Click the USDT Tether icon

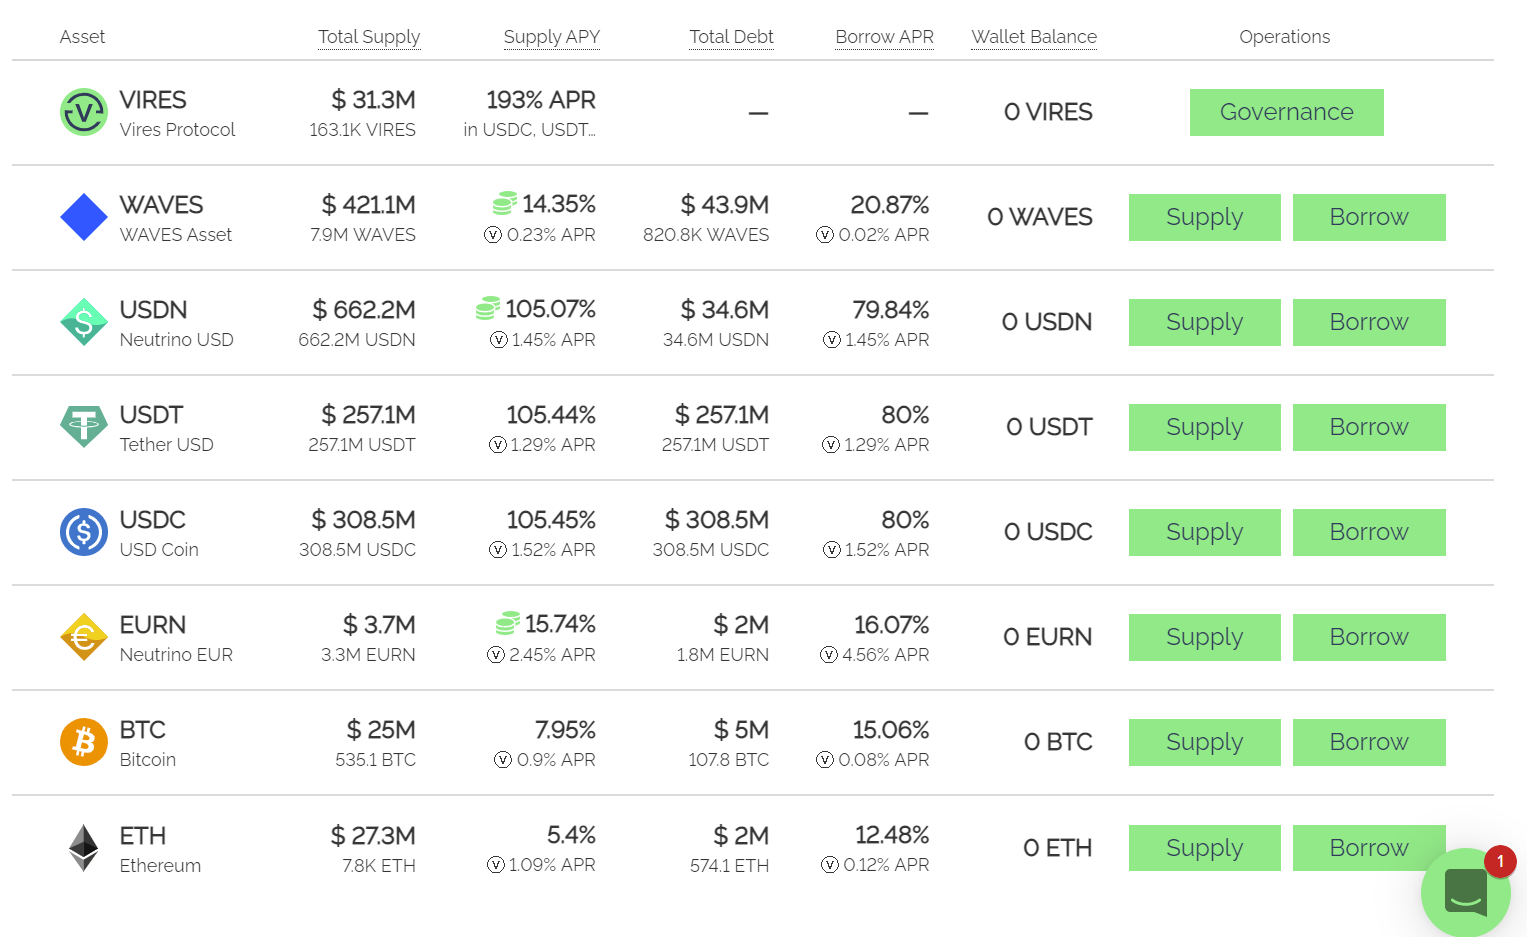pyautogui.click(x=84, y=427)
